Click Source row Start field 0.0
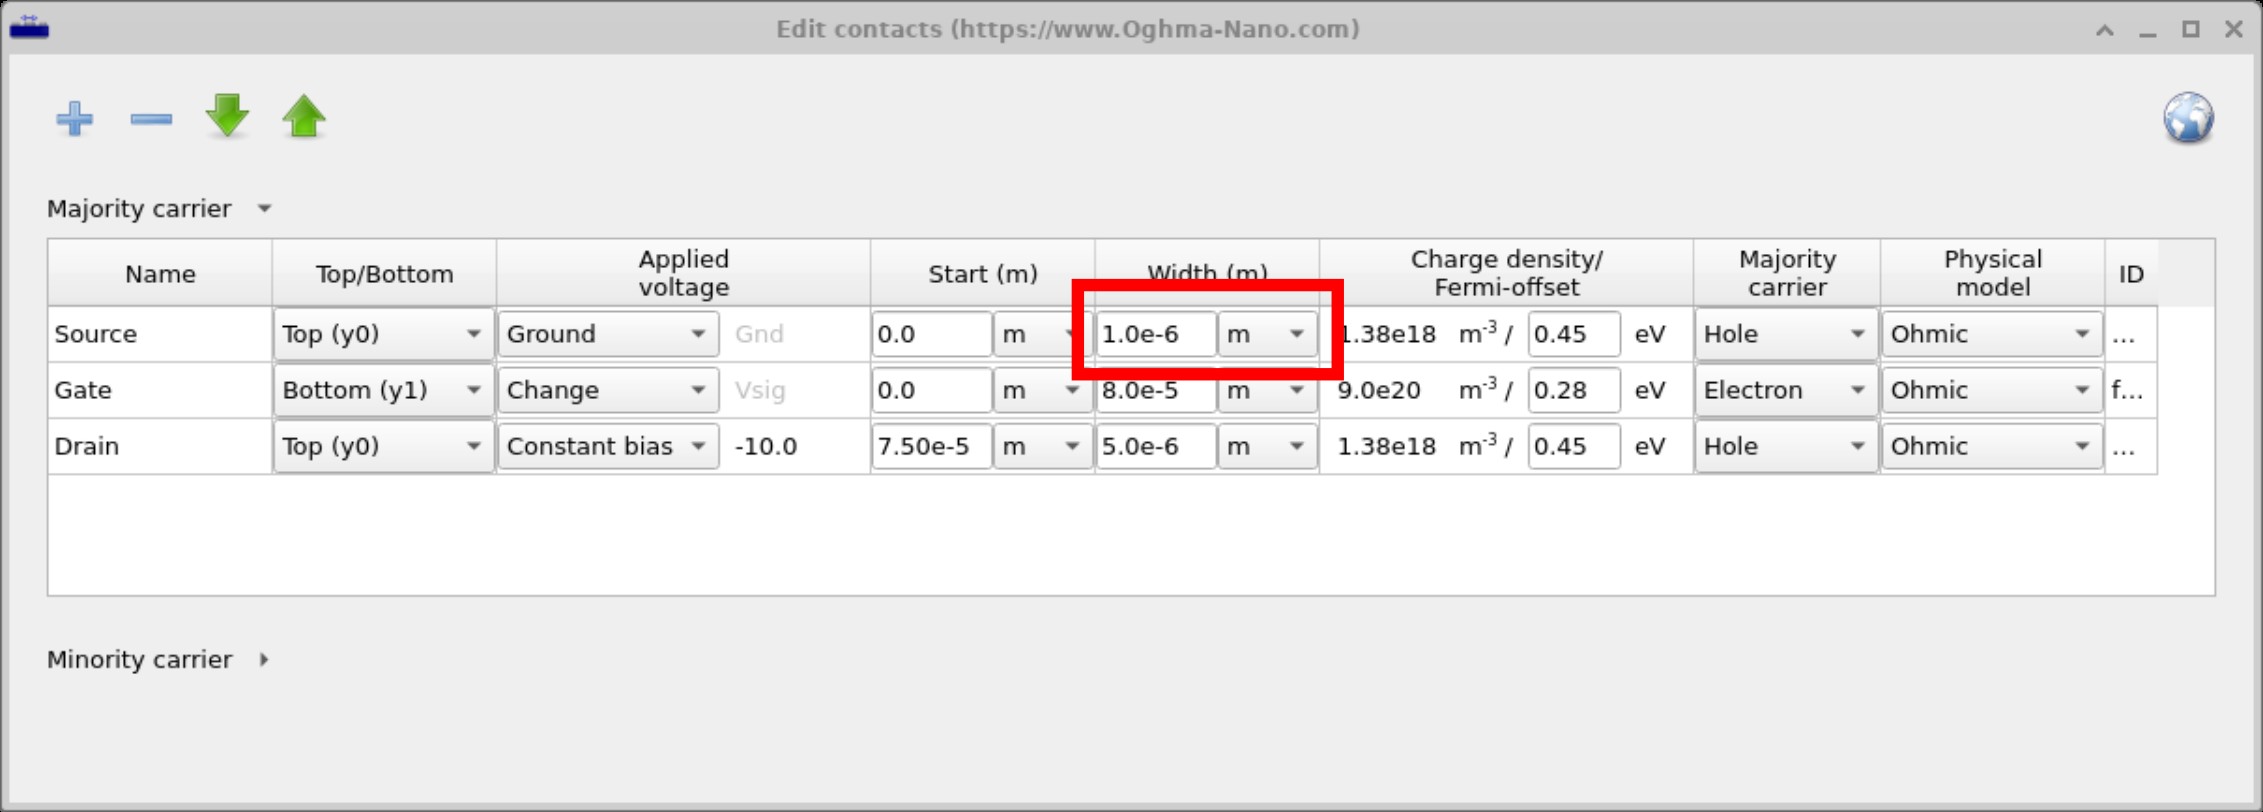The width and height of the screenshot is (2263, 812). tap(931, 334)
